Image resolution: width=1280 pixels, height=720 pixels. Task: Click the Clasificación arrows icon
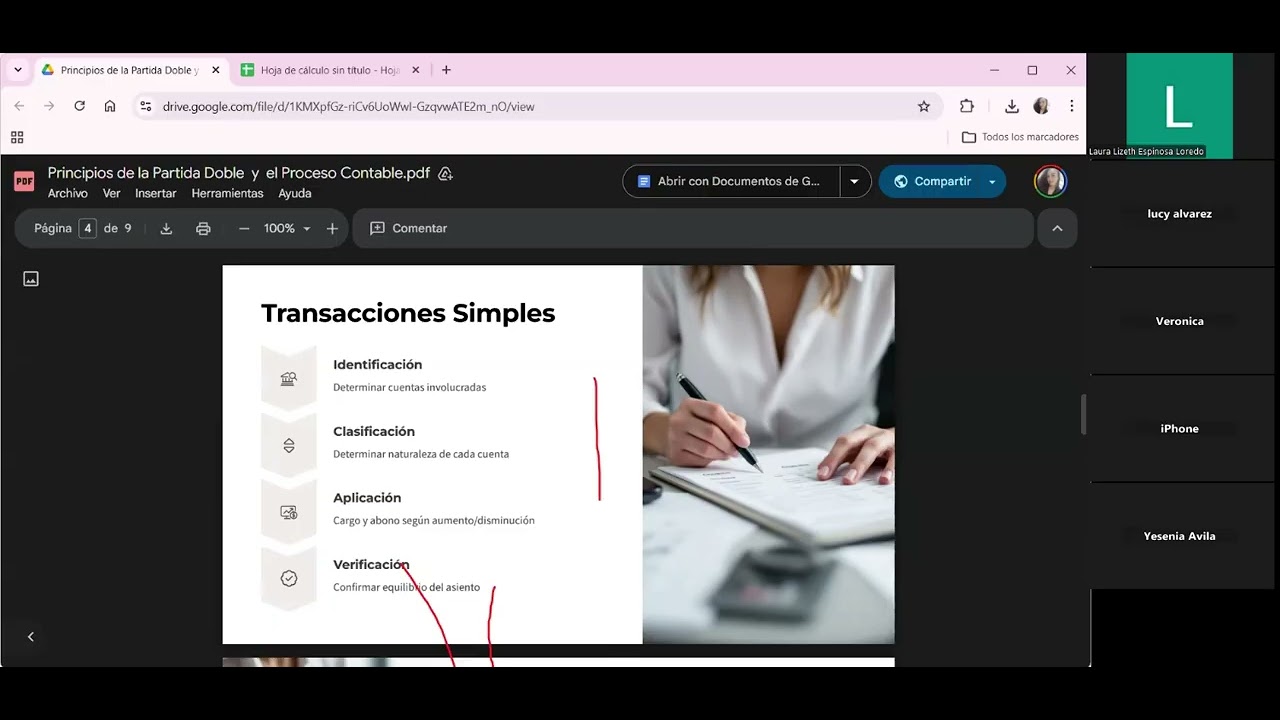click(x=289, y=446)
